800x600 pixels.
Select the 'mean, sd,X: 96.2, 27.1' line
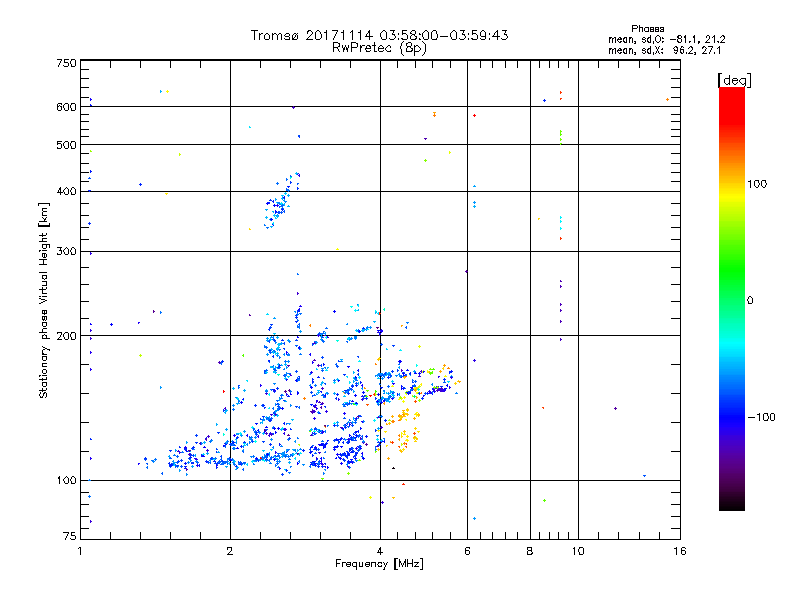(664, 50)
